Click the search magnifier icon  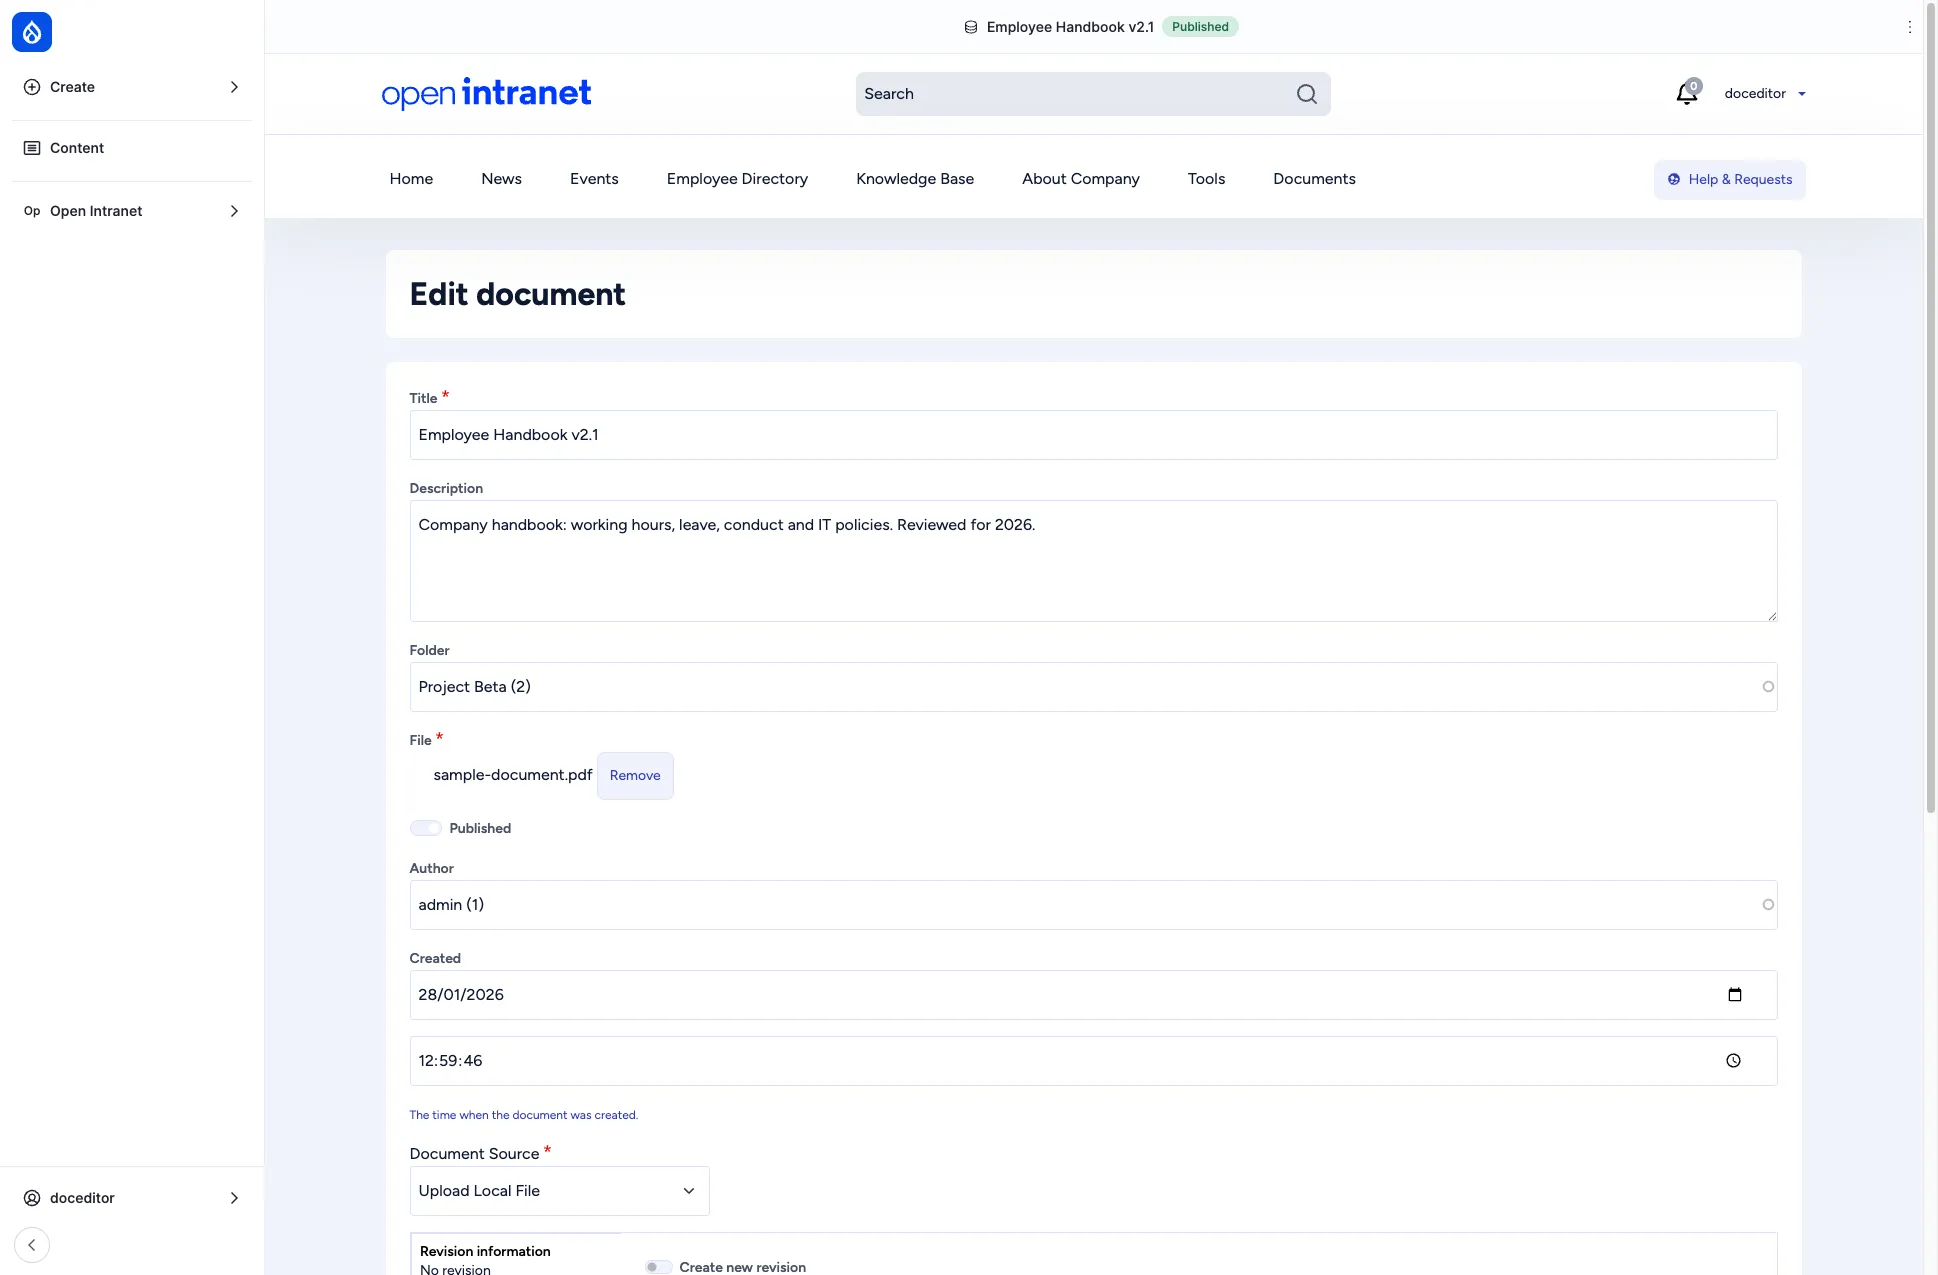tap(1306, 94)
